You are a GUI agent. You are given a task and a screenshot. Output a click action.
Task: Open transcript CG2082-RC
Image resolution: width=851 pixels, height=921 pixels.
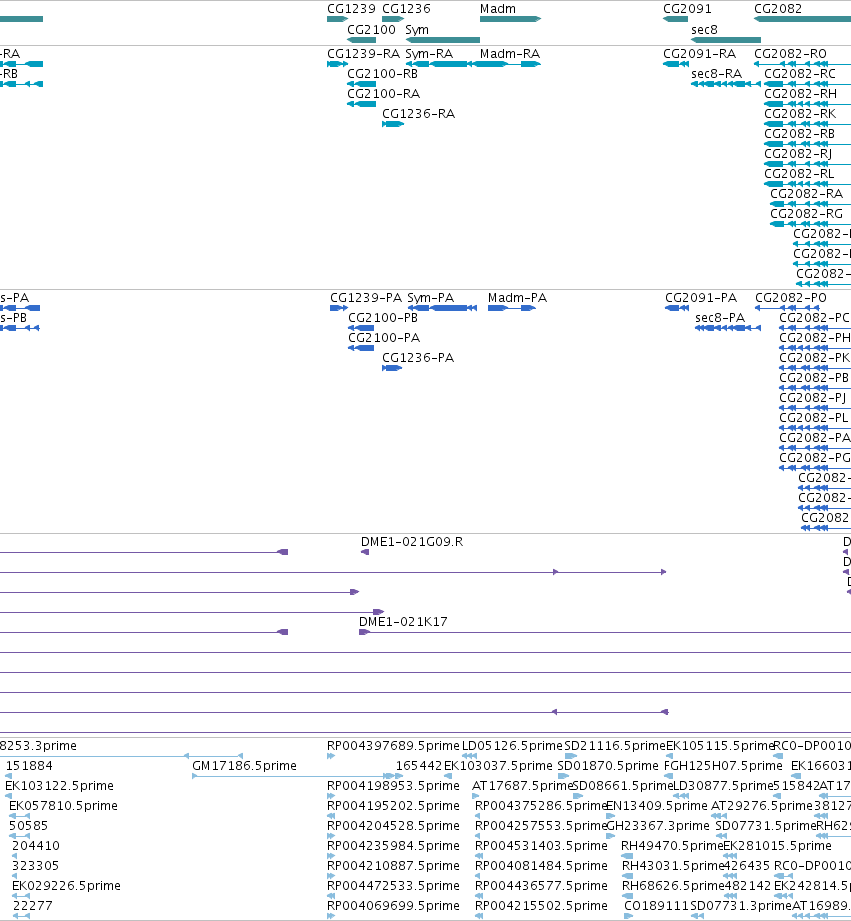tap(800, 74)
